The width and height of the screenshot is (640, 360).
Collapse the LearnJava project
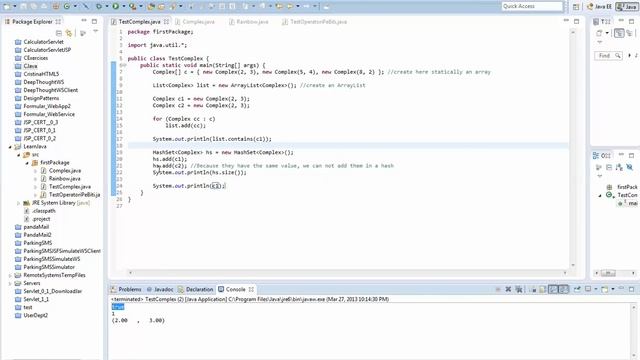(10, 147)
